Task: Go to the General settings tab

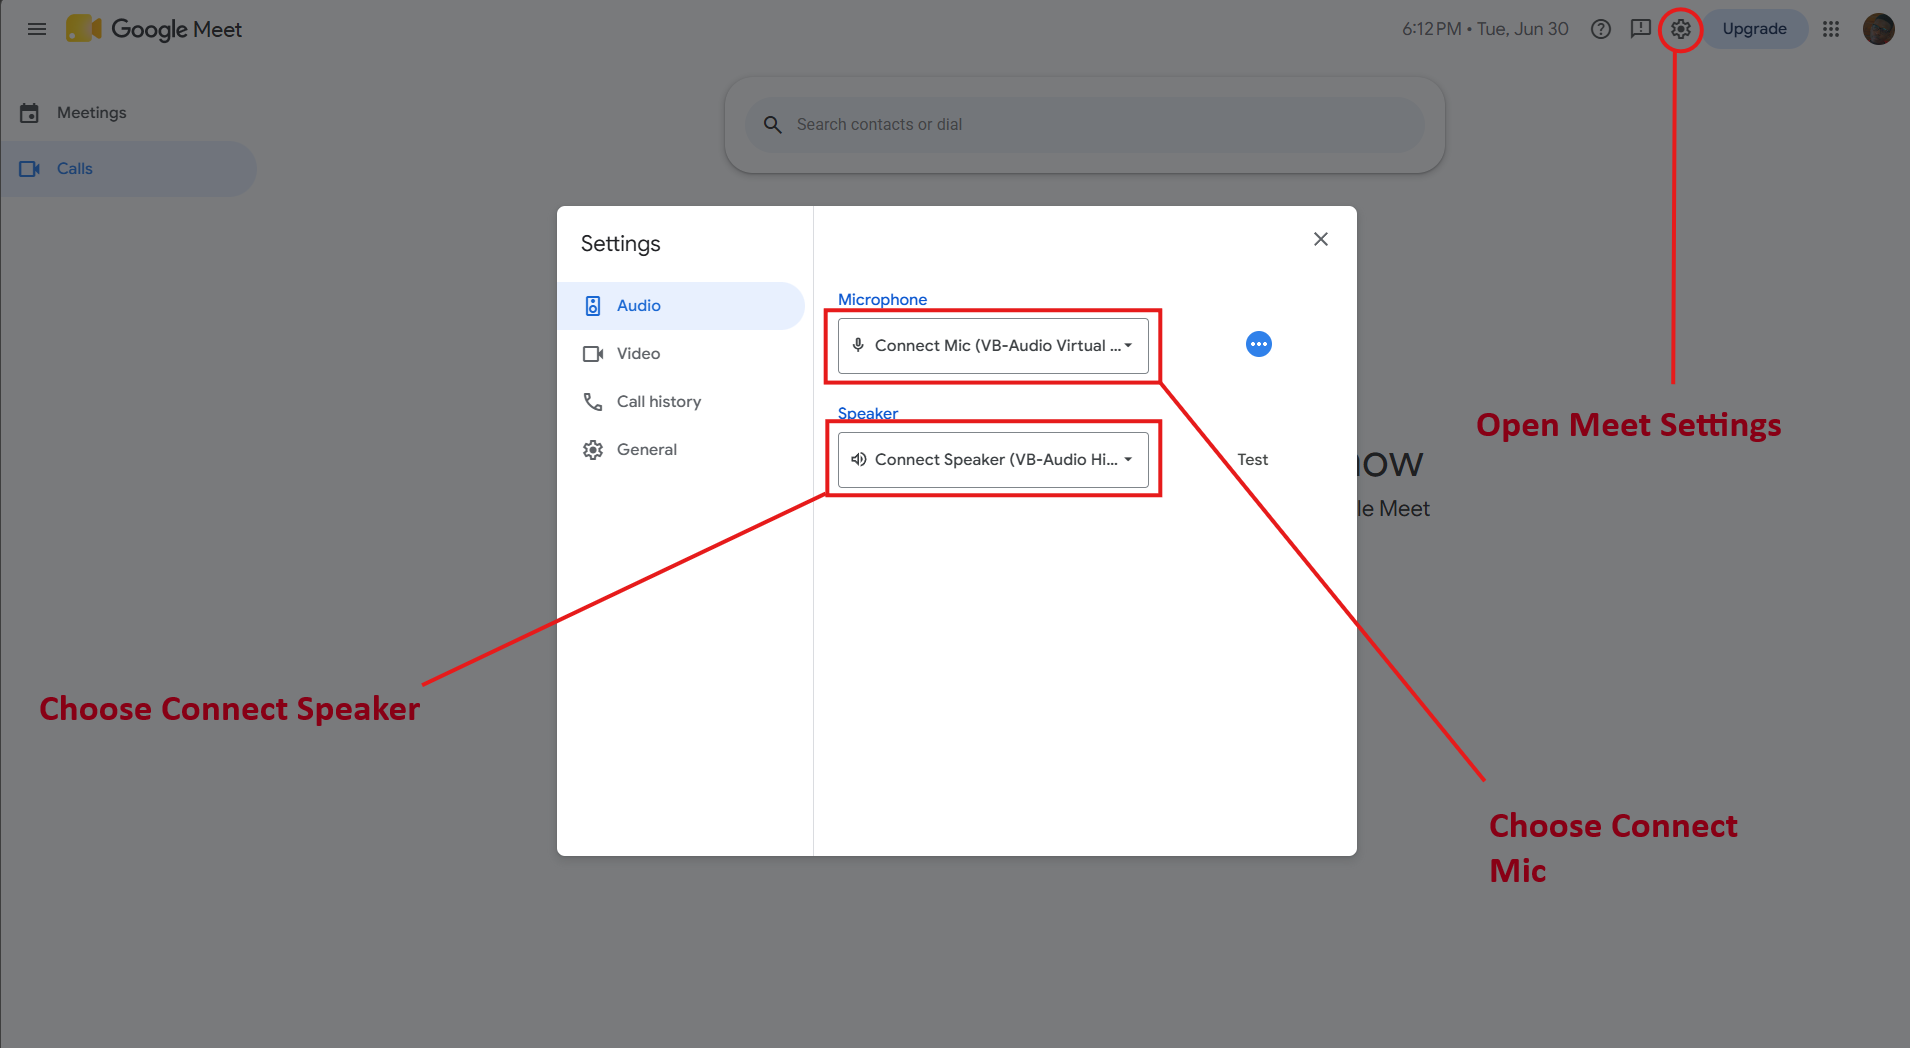Action: 681,450
